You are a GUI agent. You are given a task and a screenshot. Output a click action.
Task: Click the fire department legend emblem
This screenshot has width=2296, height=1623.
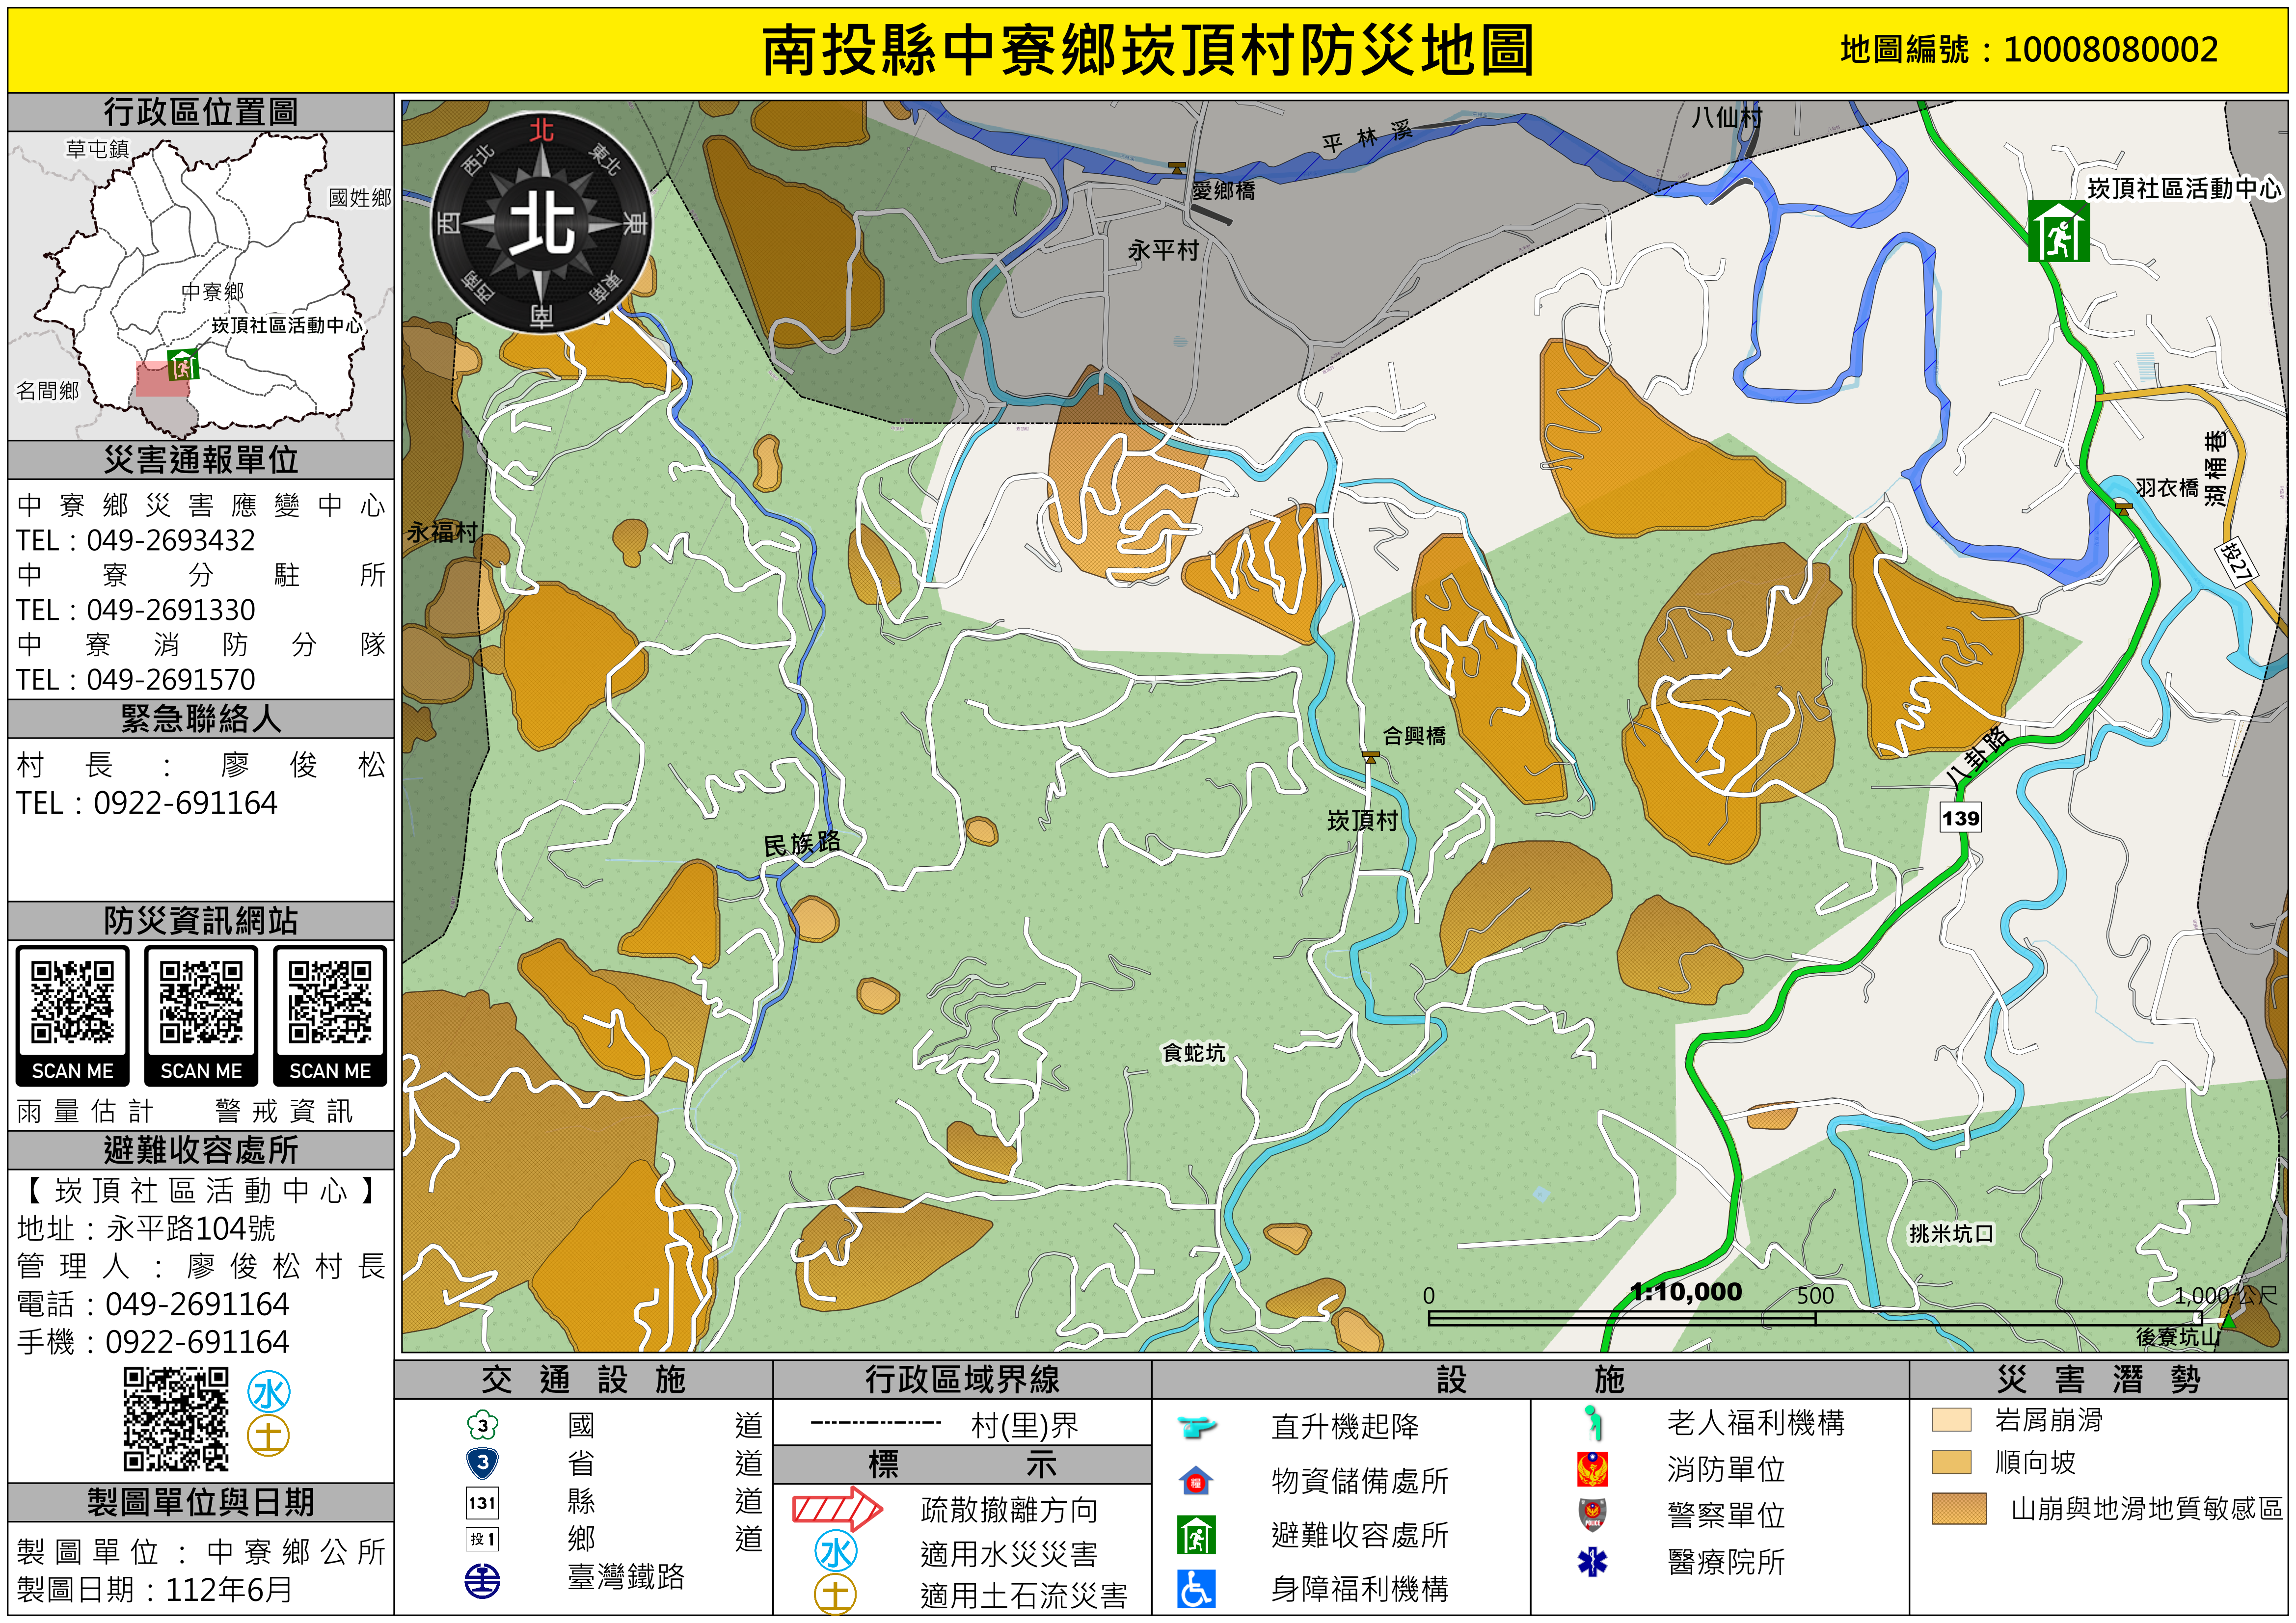pyautogui.click(x=1592, y=1468)
